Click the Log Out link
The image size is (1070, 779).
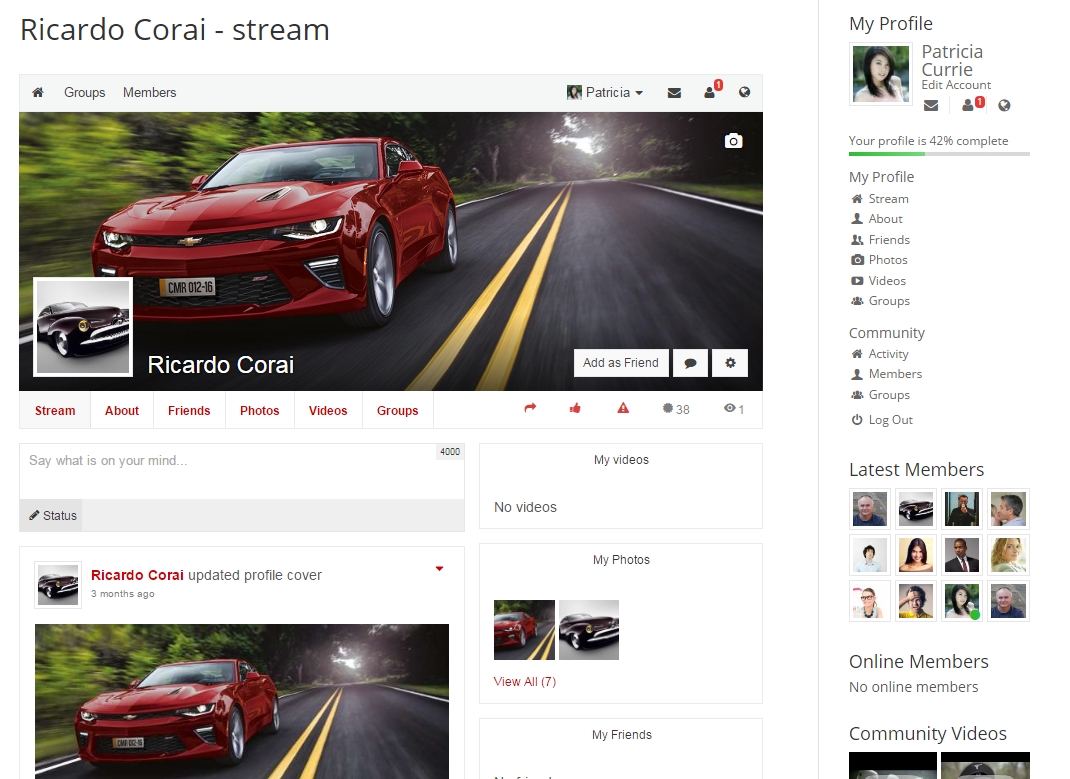(890, 420)
